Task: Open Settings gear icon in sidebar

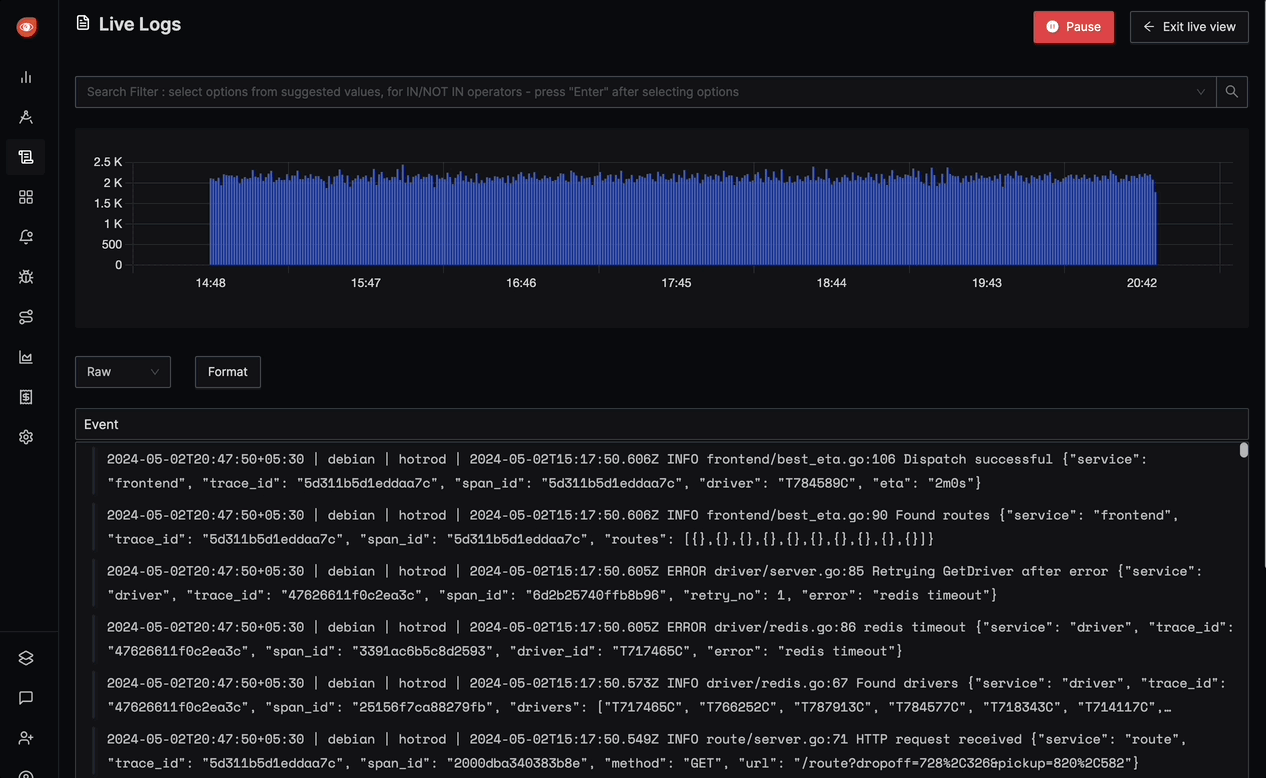Action: [26, 437]
